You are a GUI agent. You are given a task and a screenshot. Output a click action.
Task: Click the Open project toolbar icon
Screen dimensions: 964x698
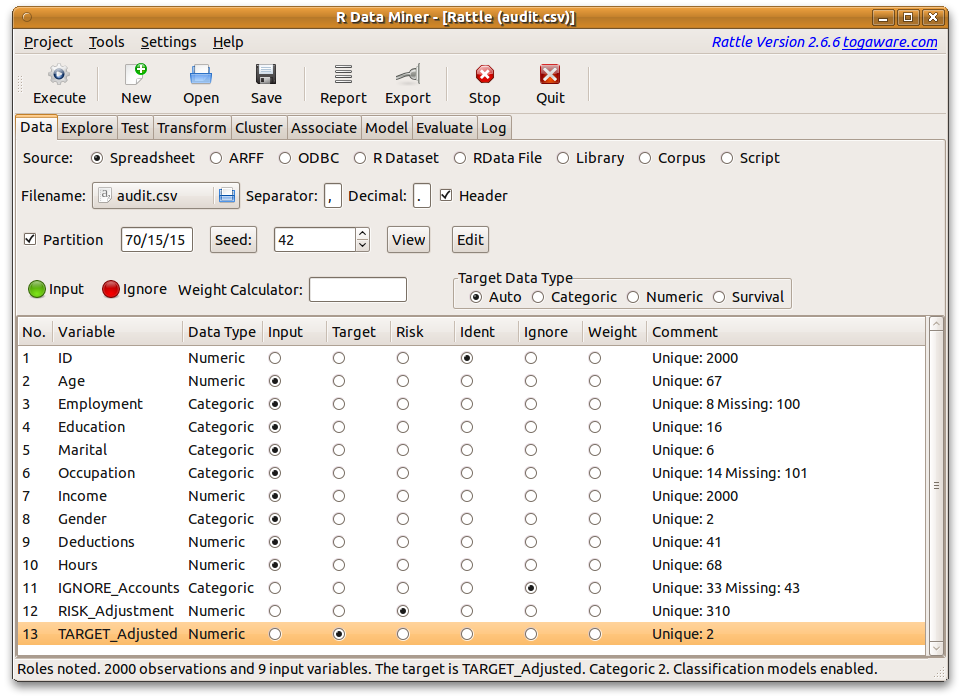point(201,75)
